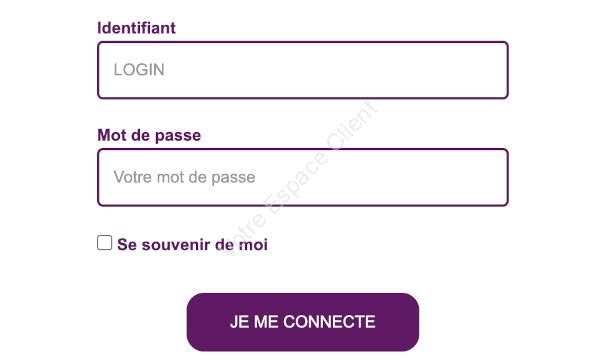Click the purple login submit button
The width and height of the screenshot is (600, 364).
(x=303, y=322)
